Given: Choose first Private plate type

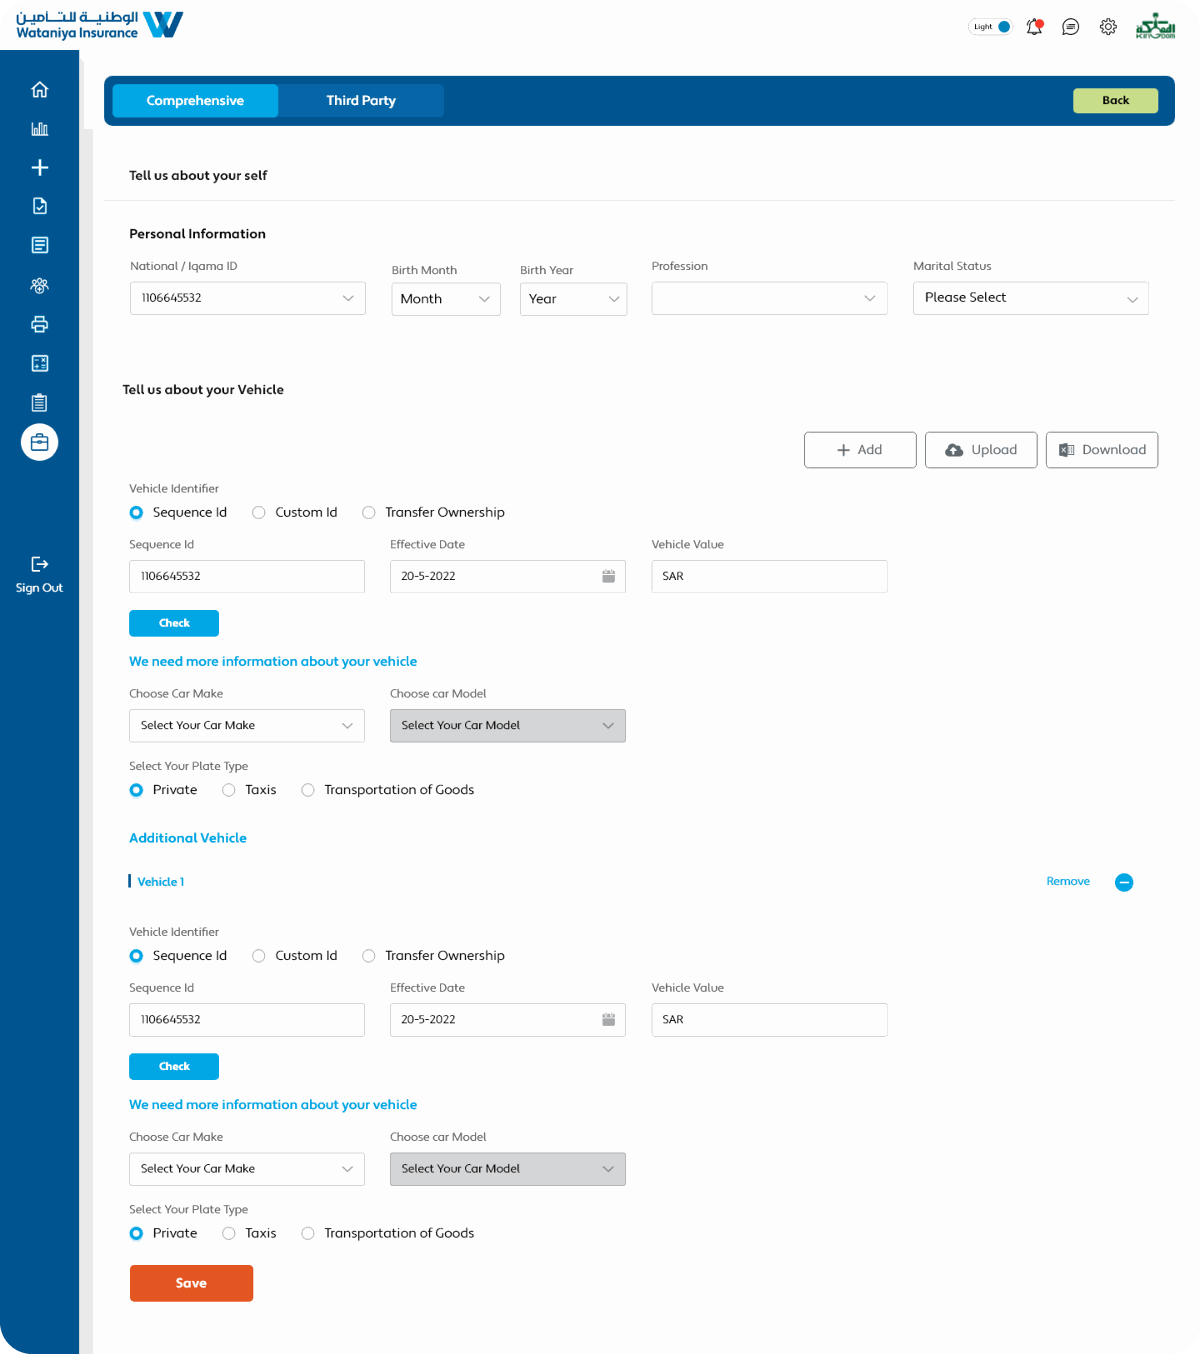Looking at the screenshot, I should tap(136, 790).
